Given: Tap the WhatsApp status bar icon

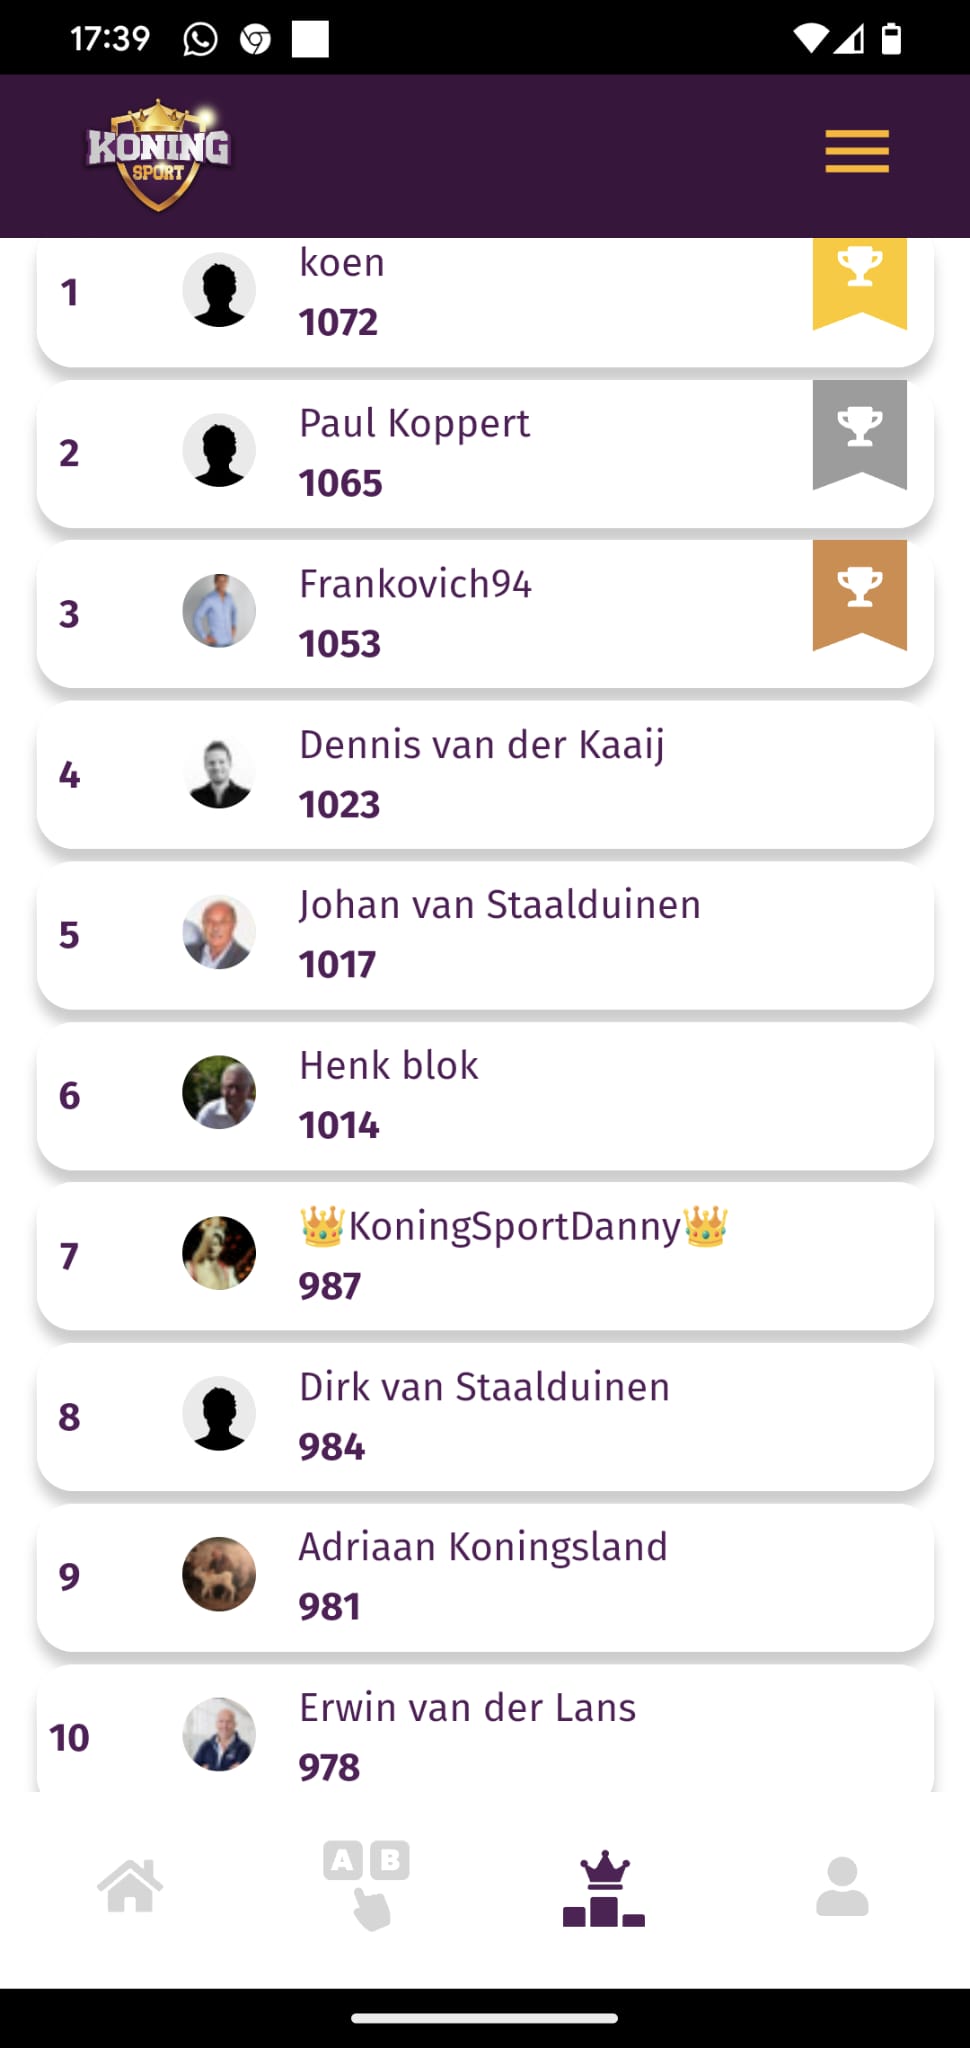Looking at the screenshot, I should tap(200, 39).
